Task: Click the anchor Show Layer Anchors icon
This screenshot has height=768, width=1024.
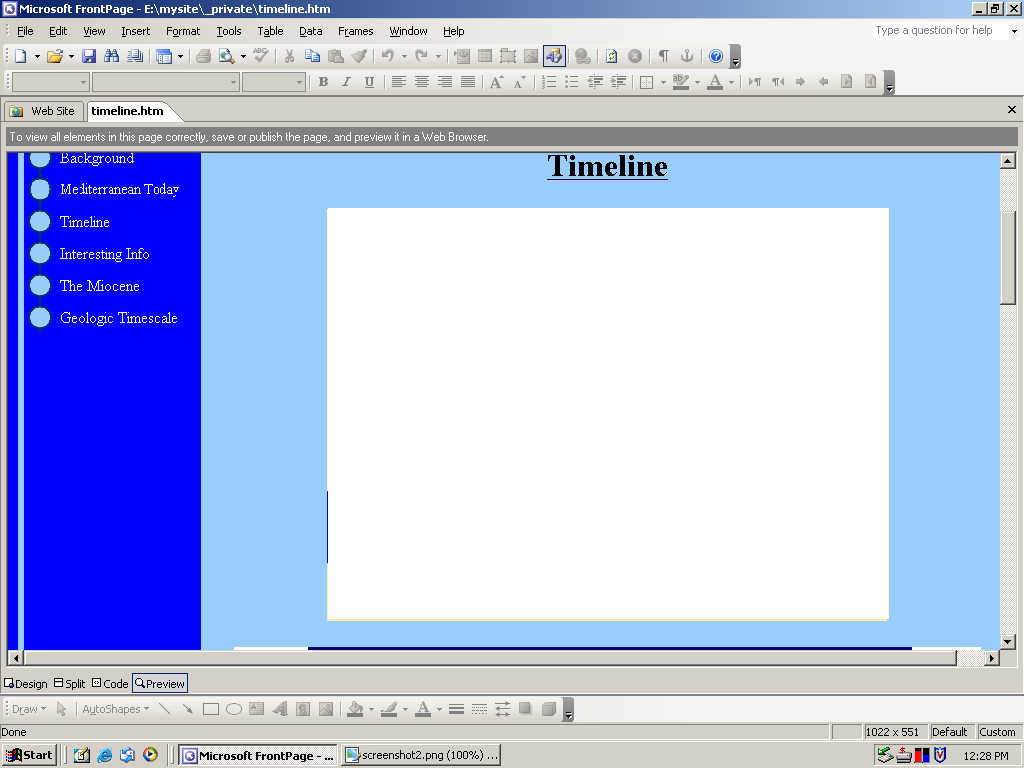Action: click(686, 56)
